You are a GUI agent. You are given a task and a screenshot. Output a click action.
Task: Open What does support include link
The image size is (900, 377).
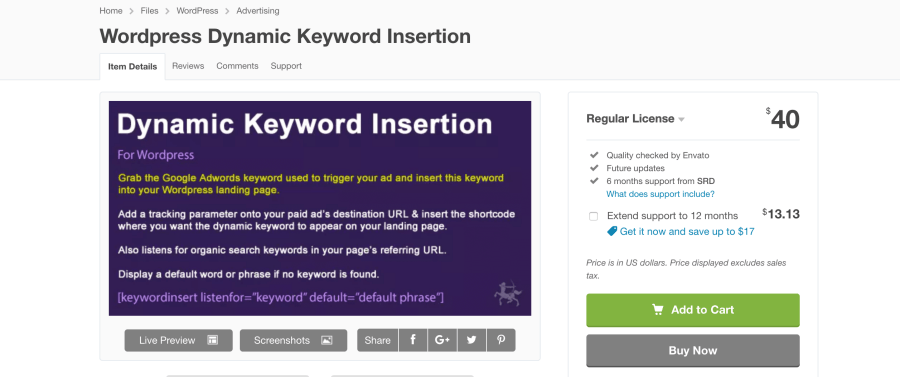660,194
